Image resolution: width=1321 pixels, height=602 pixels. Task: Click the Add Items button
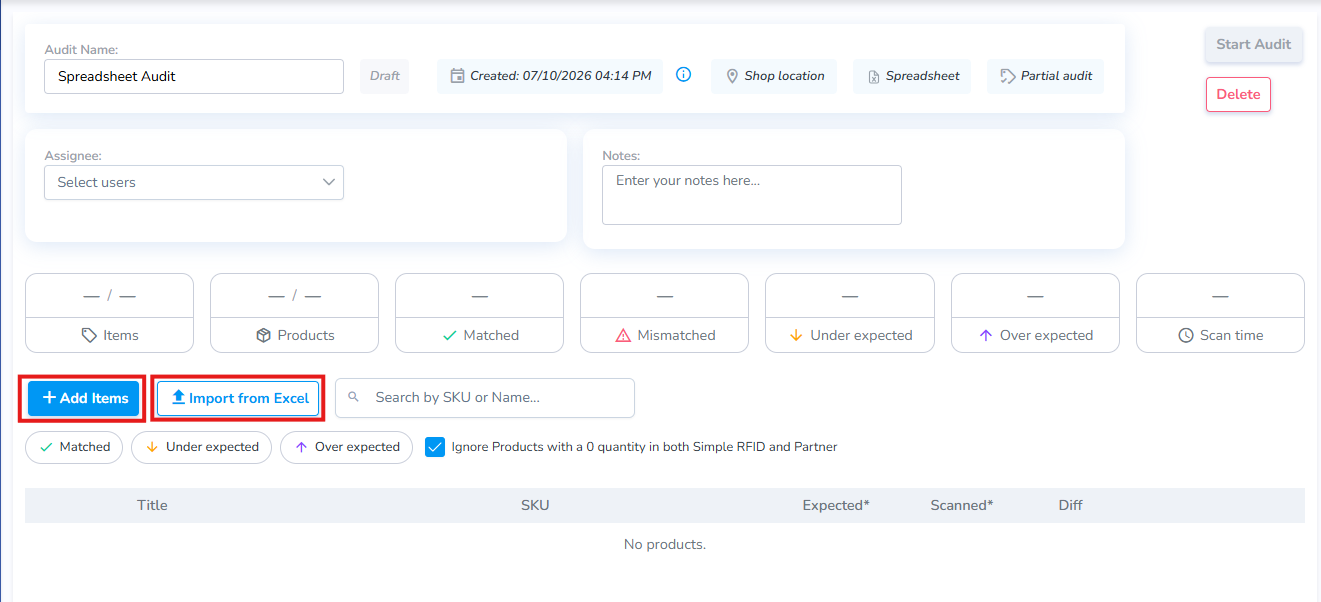point(84,398)
